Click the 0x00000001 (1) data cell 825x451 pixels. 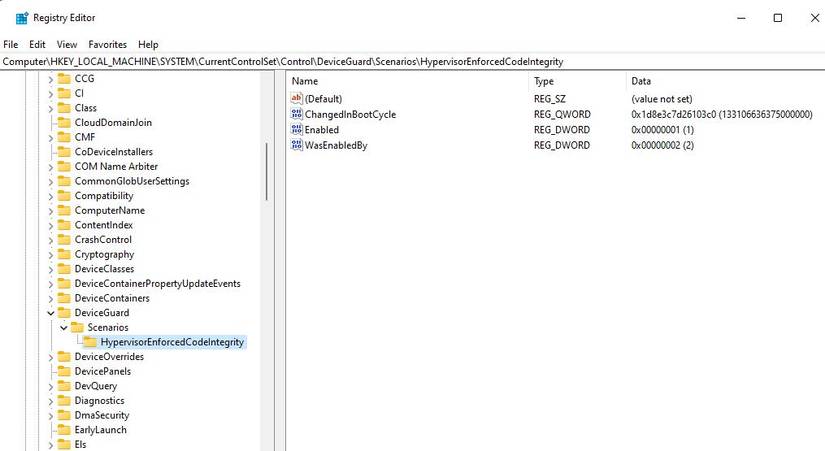tap(662, 130)
